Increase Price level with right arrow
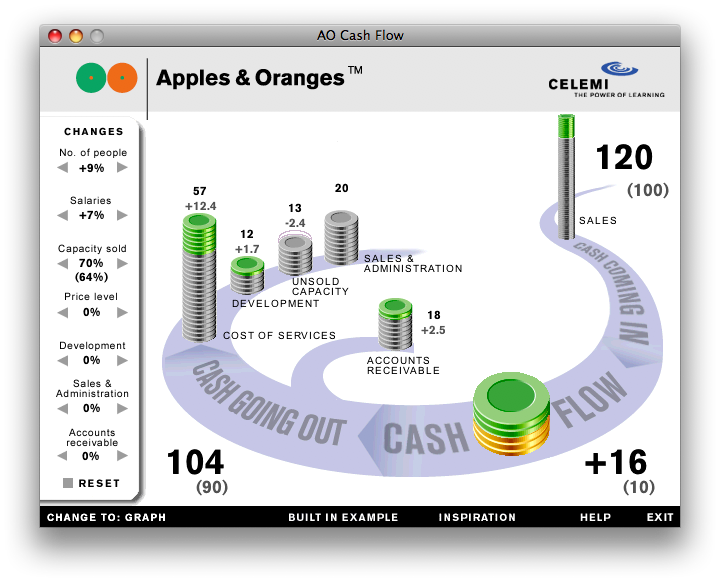720x582 pixels. [x=122, y=312]
